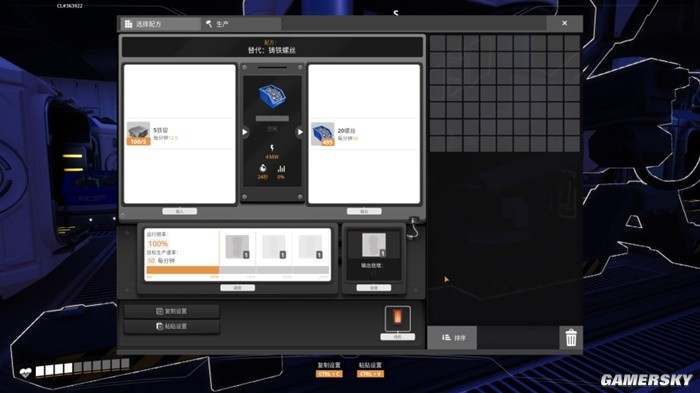Click the screws output item icon
Screen dimensions: 700x393
323,134
